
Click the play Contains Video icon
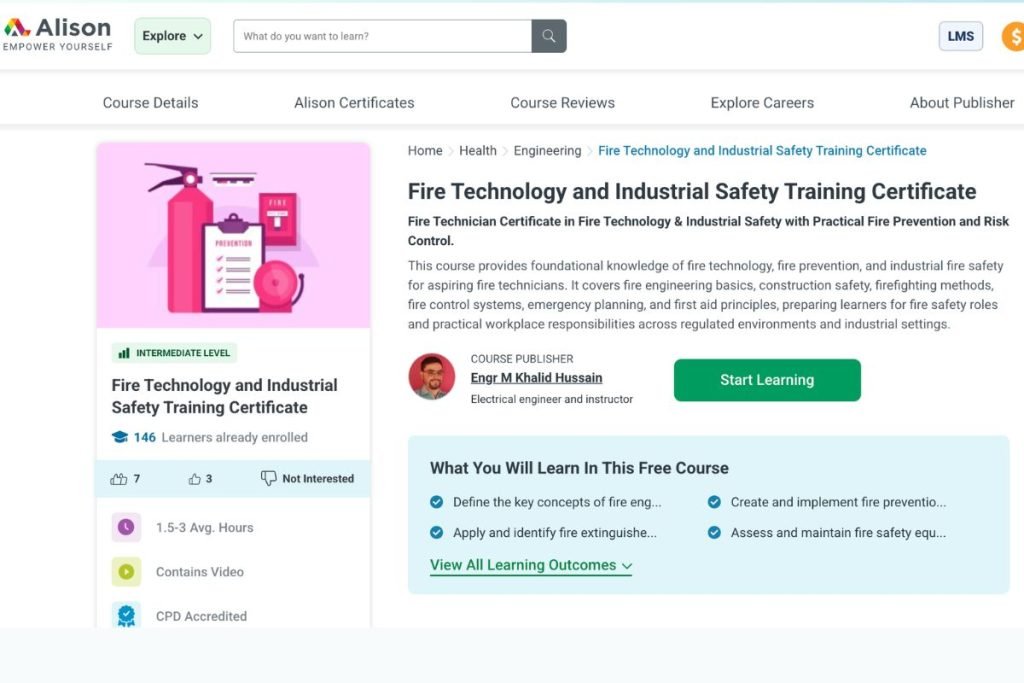[126, 571]
